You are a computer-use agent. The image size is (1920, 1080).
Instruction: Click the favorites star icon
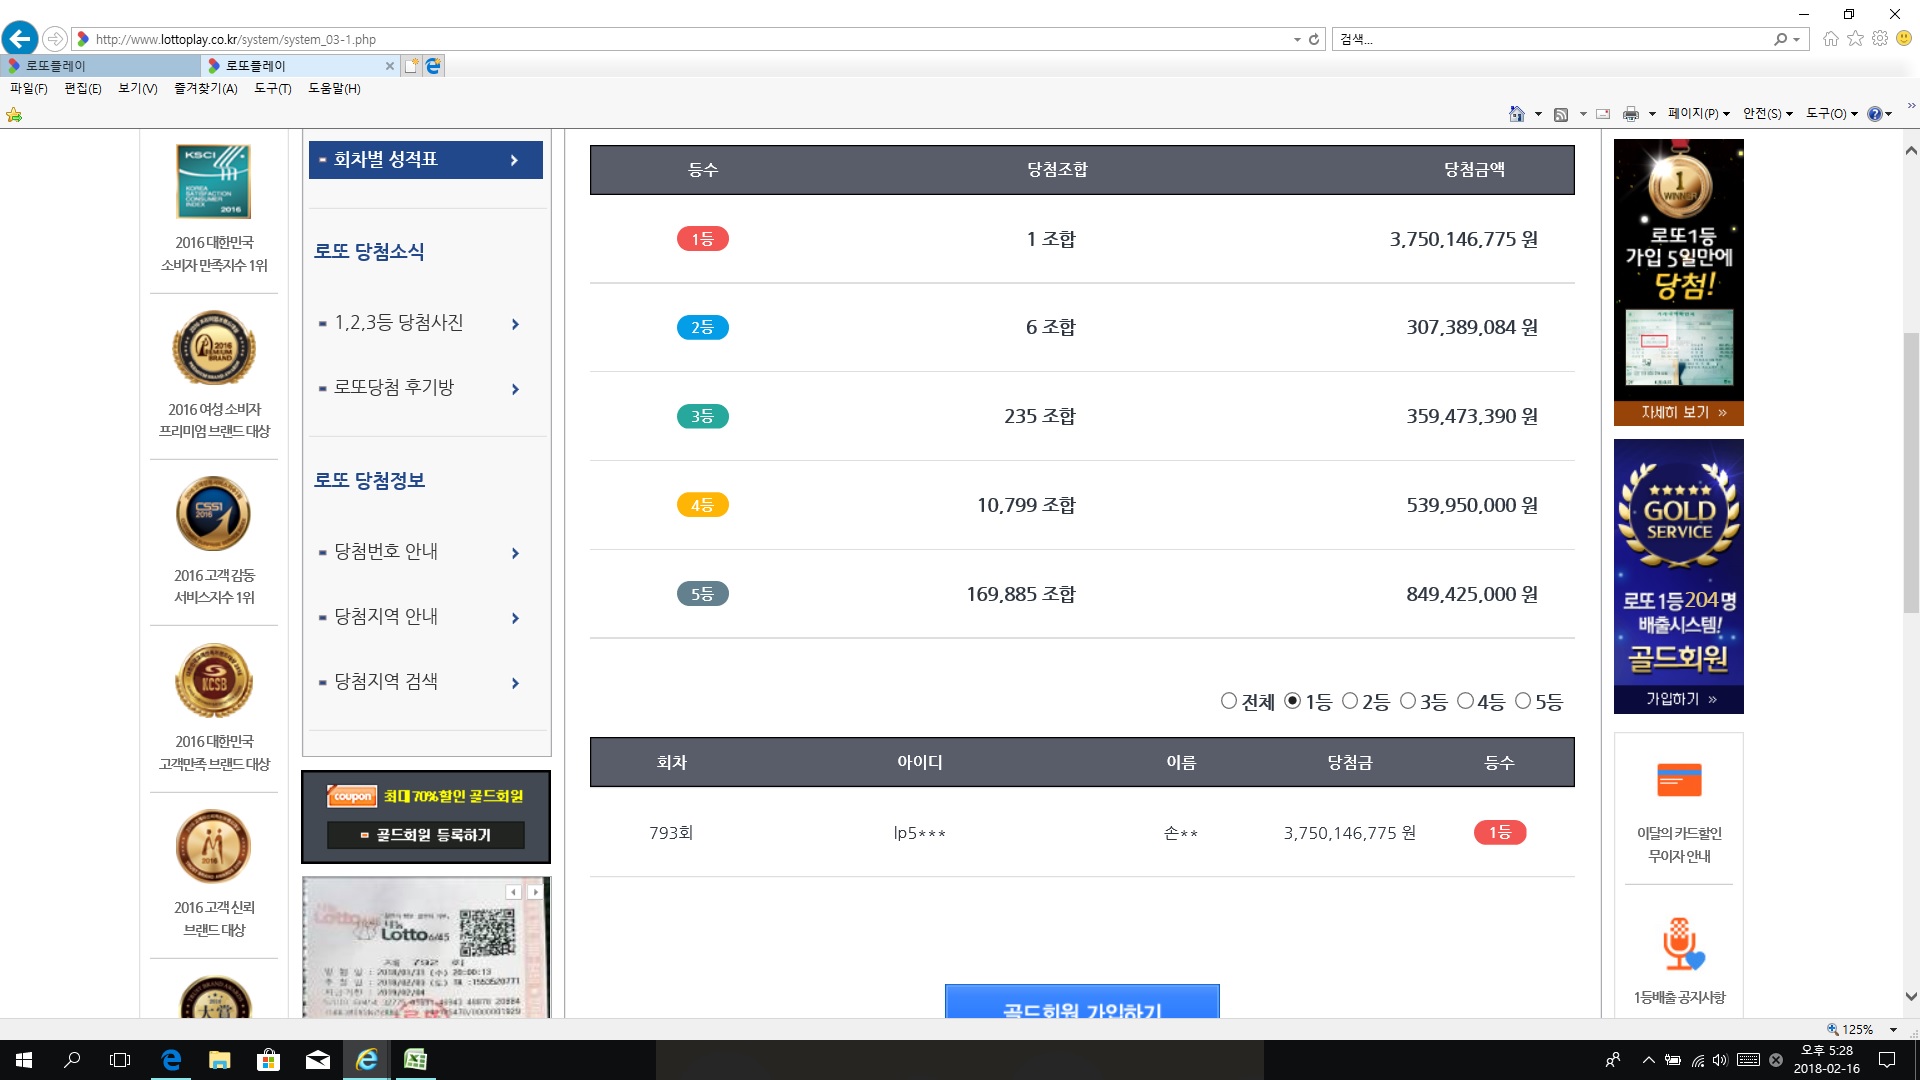(1855, 39)
